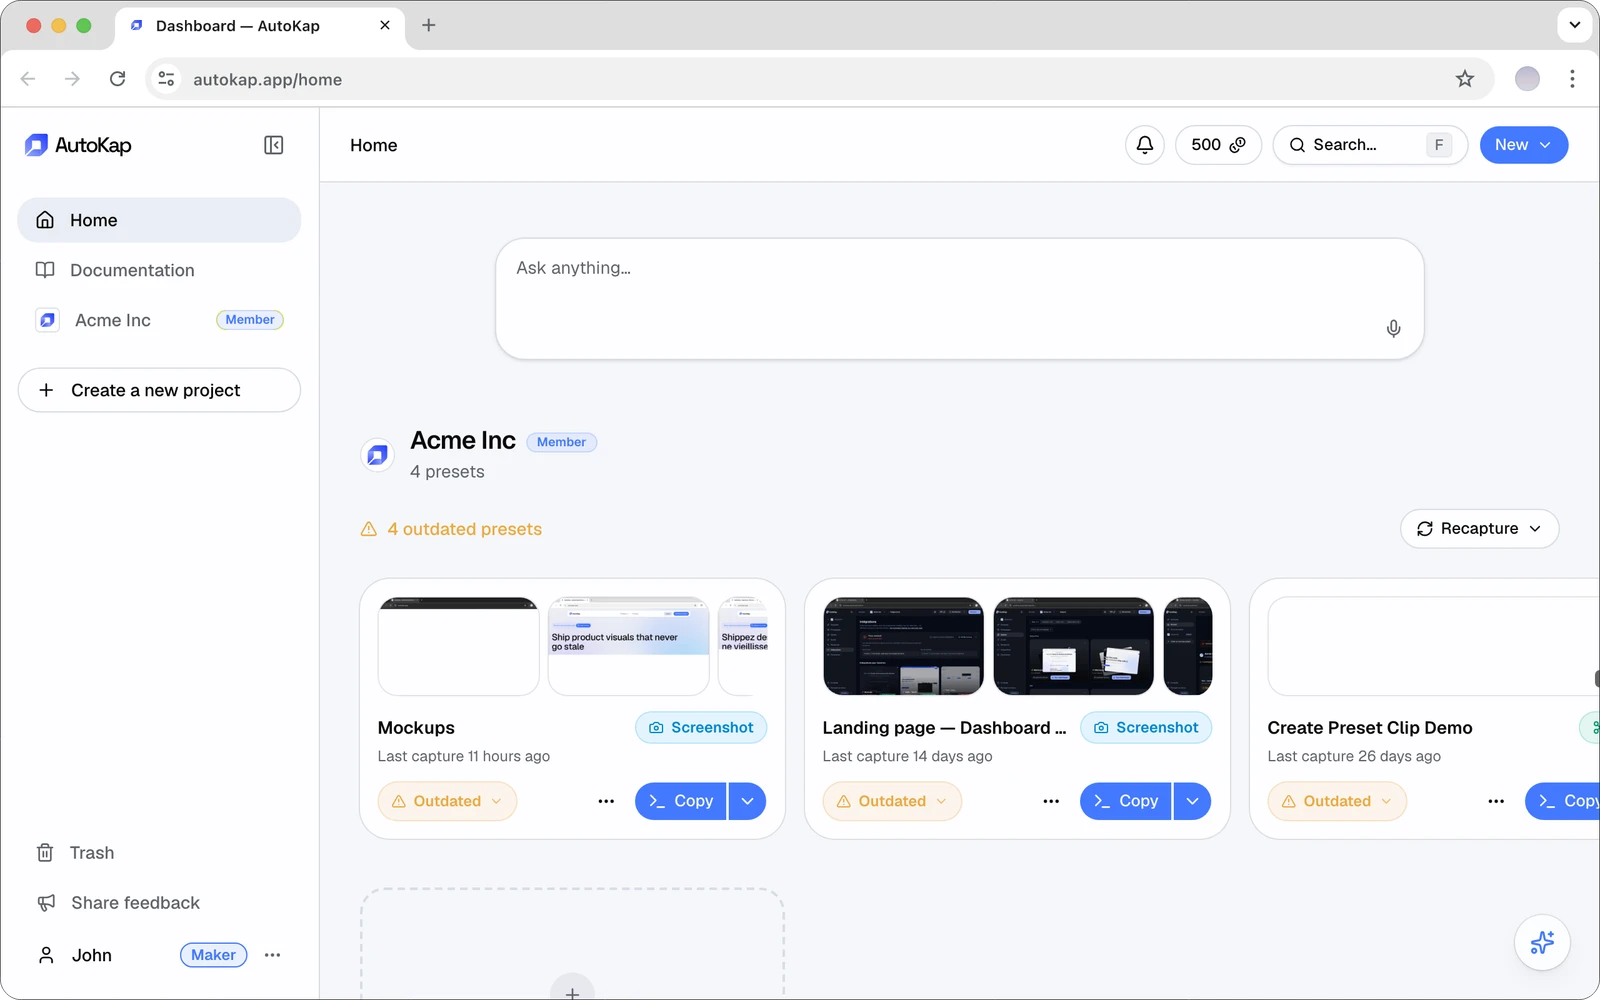1600x1000 pixels.
Task: Open first Landing page dark thumbnail
Action: [903, 646]
